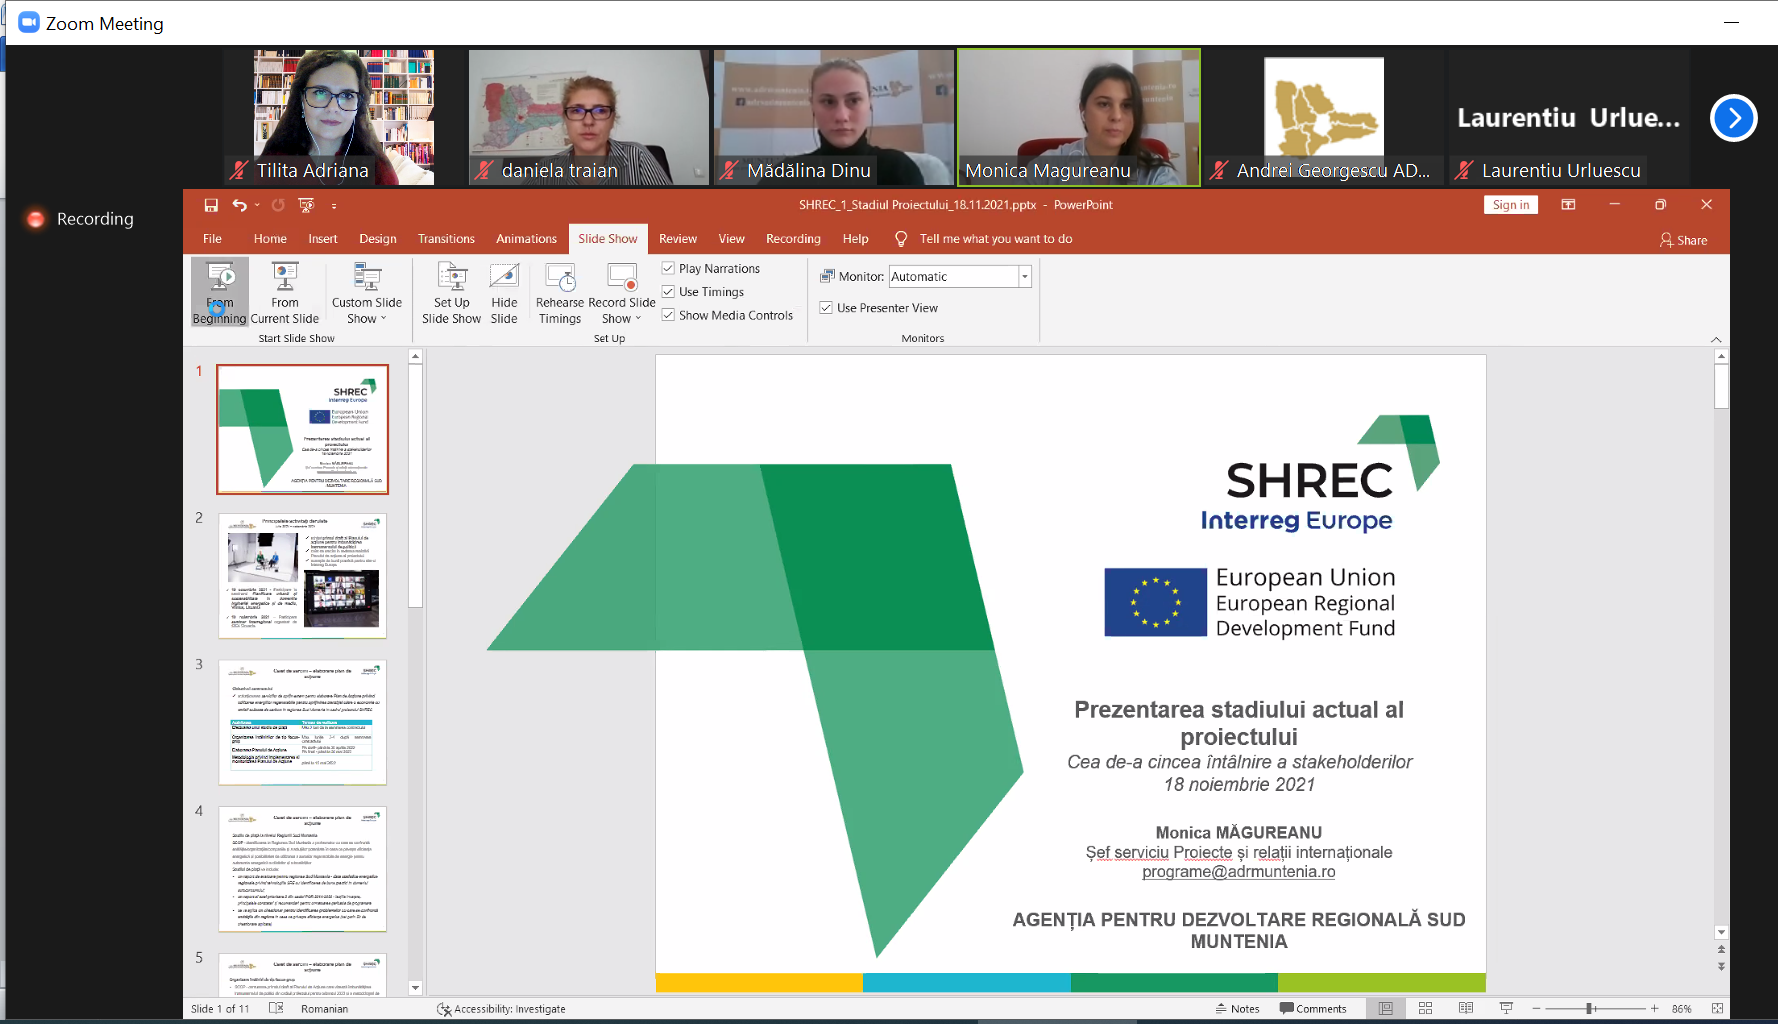The width and height of the screenshot is (1778, 1024).
Task: Click the zoom in plus button
Action: [x=1655, y=1009]
